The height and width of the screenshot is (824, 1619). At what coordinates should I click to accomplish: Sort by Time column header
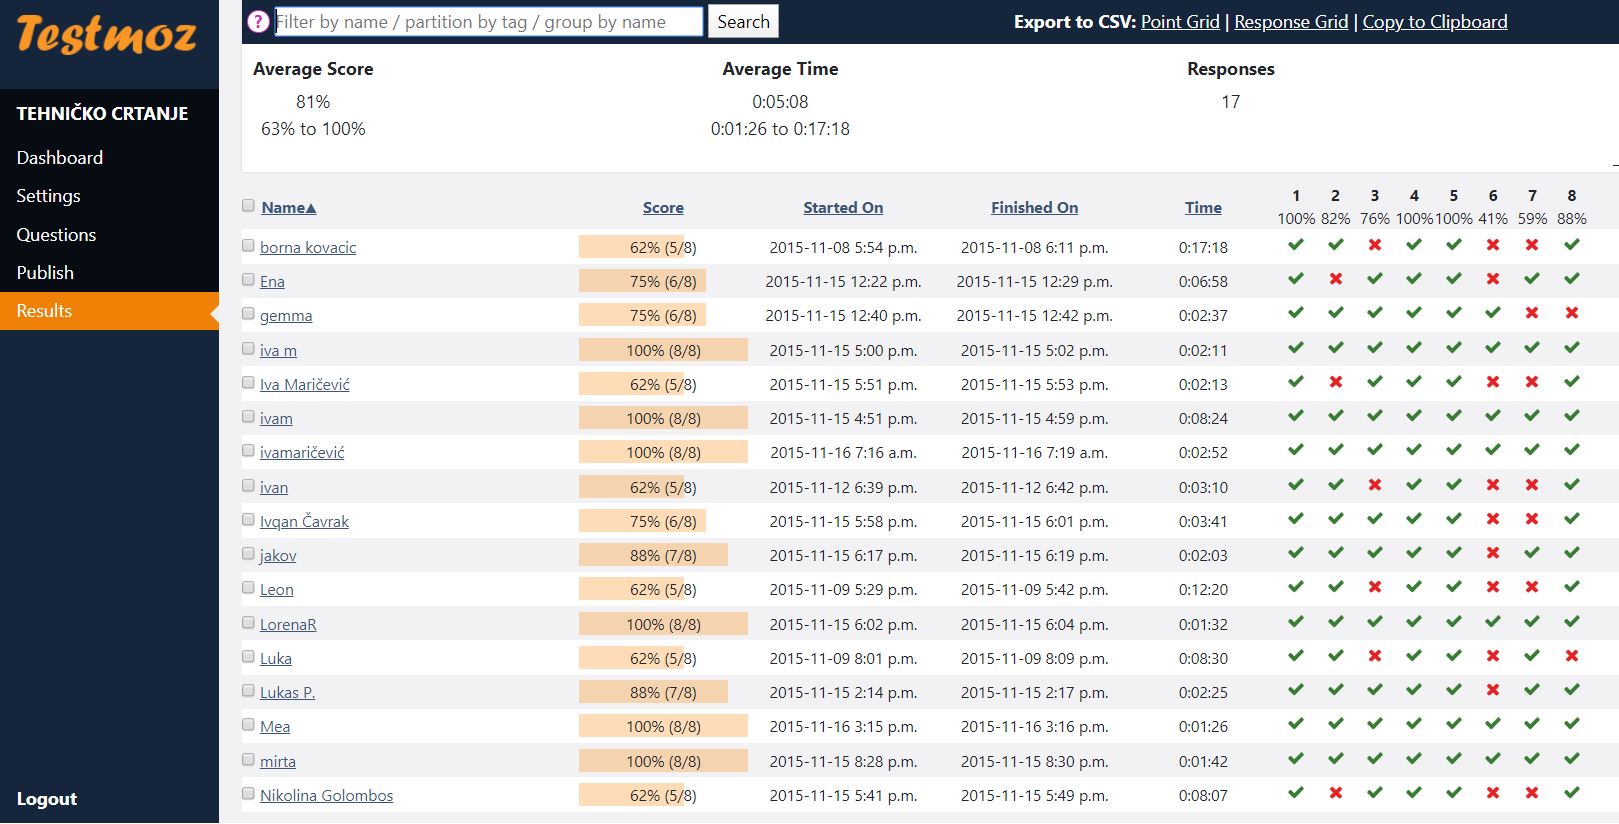tap(1203, 208)
